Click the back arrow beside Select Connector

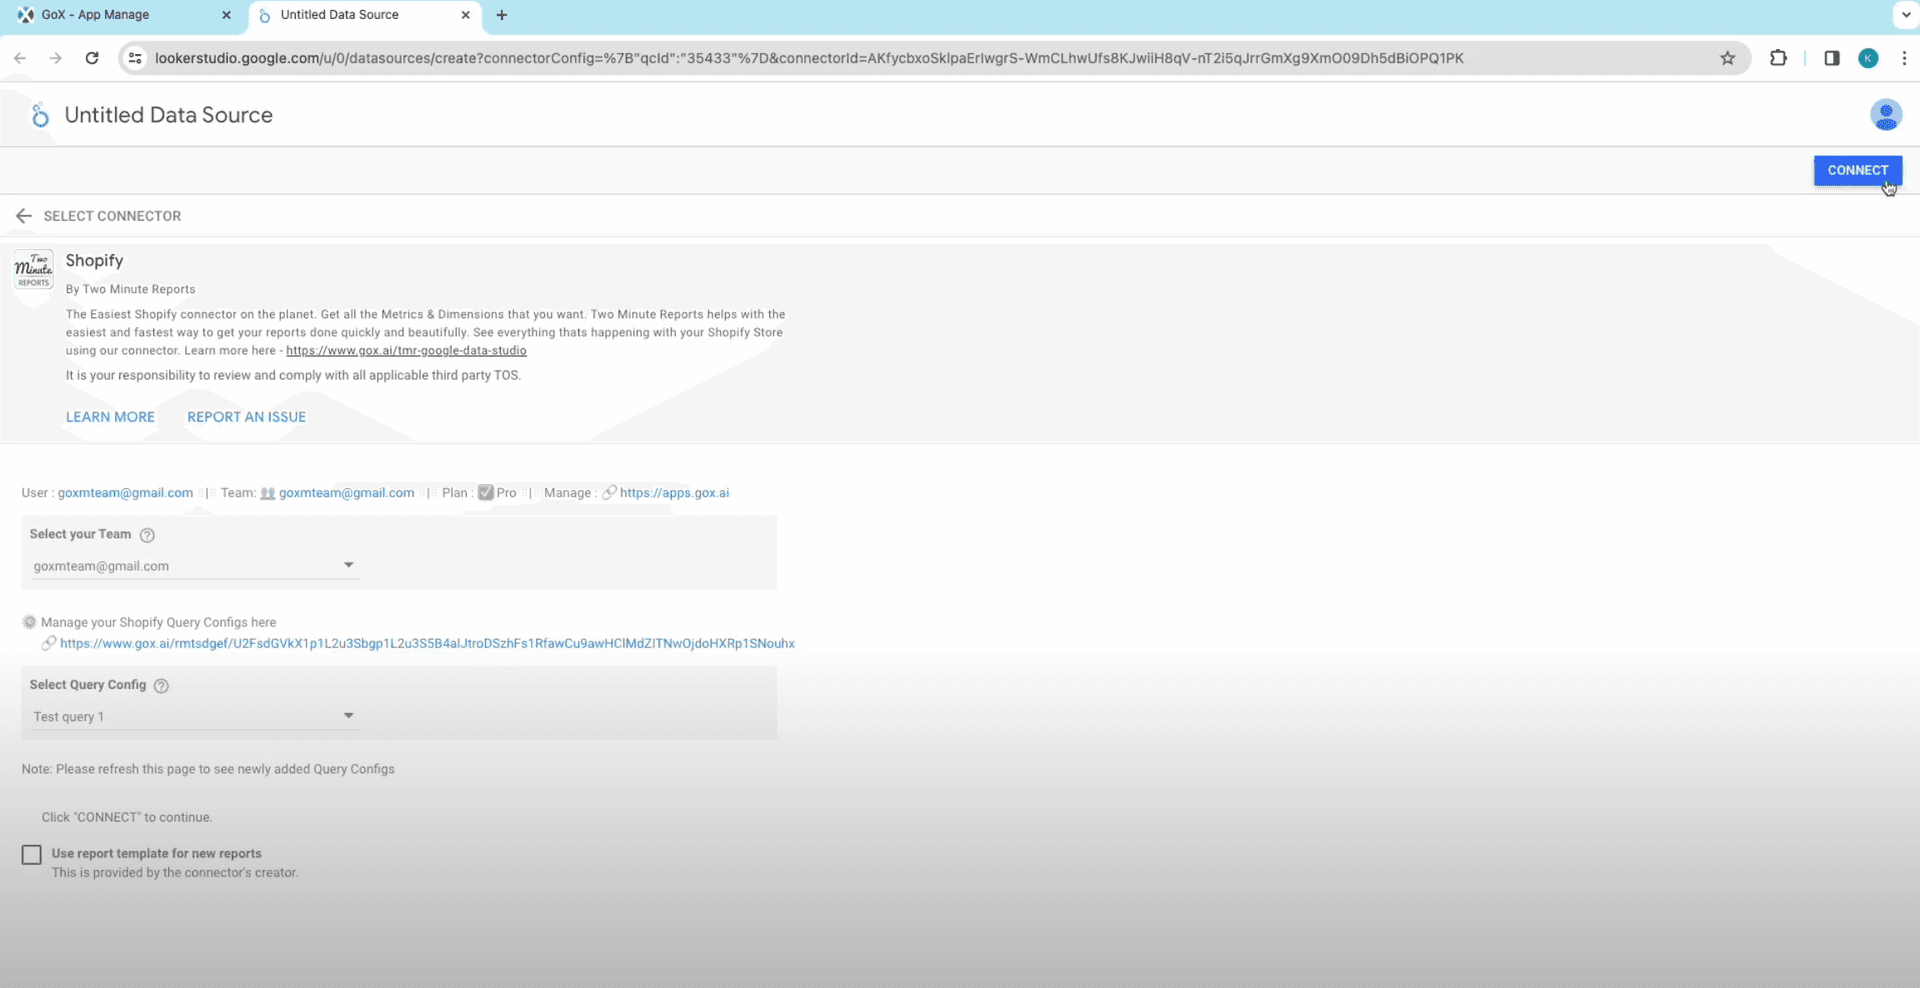click(x=24, y=216)
